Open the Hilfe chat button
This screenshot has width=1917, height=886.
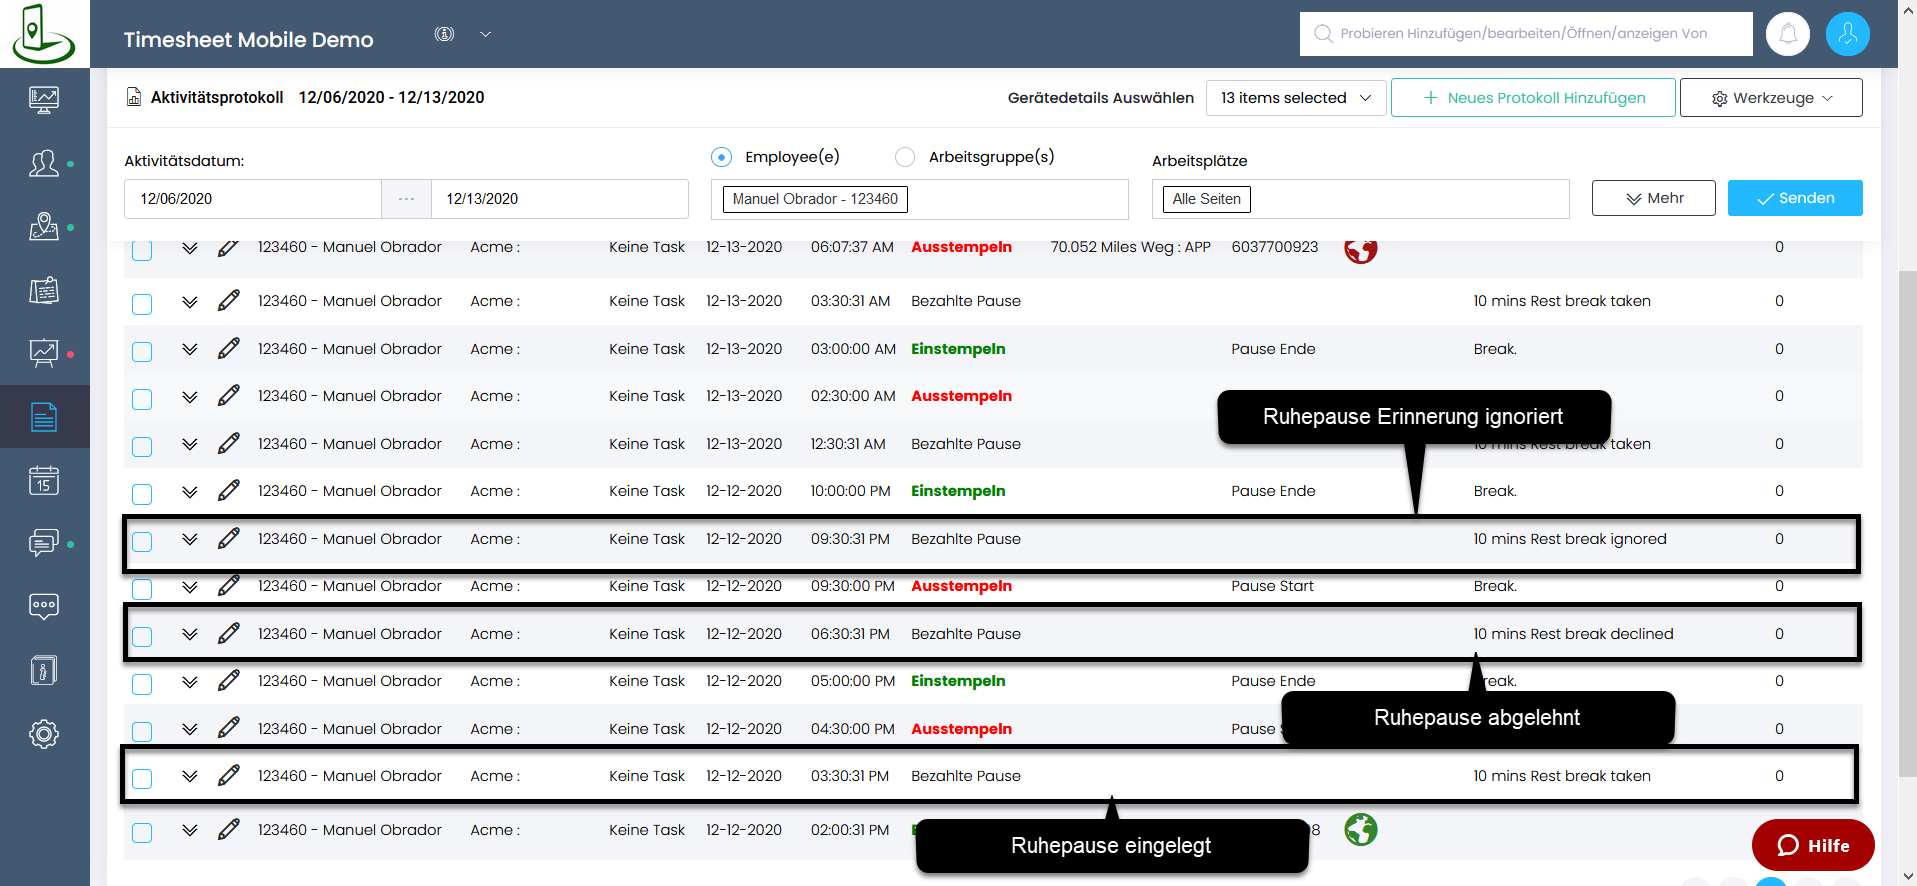click(1812, 845)
